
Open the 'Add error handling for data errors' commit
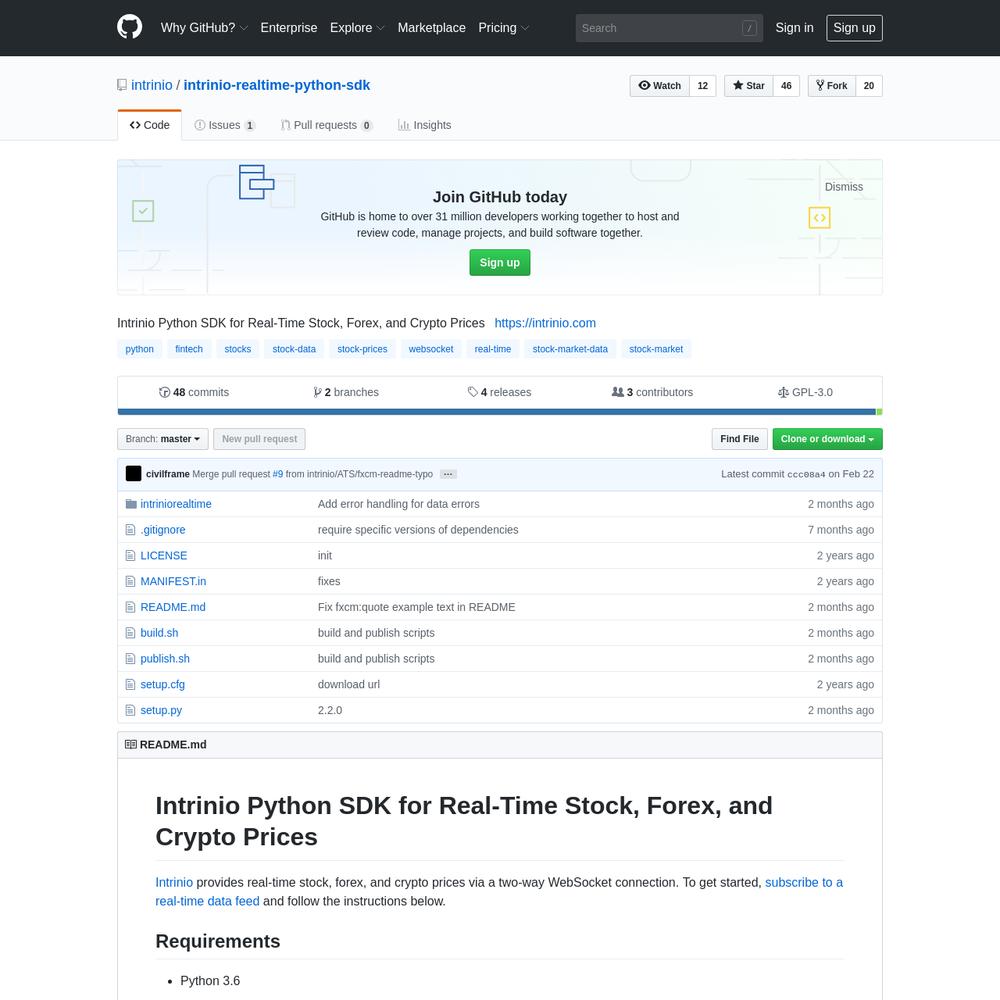tap(399, 504)
